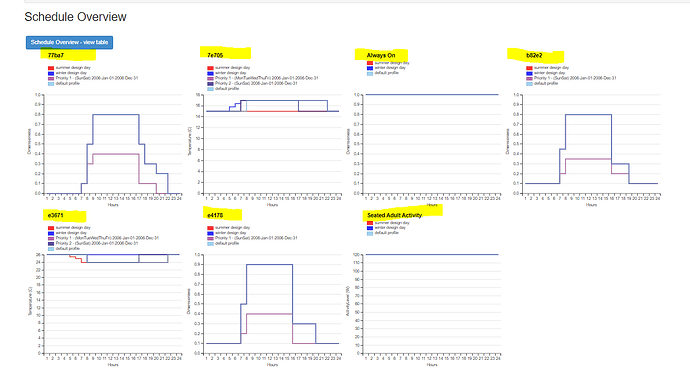
Task: Click red summer design day swatch under Always On
Action: (370, 63)
